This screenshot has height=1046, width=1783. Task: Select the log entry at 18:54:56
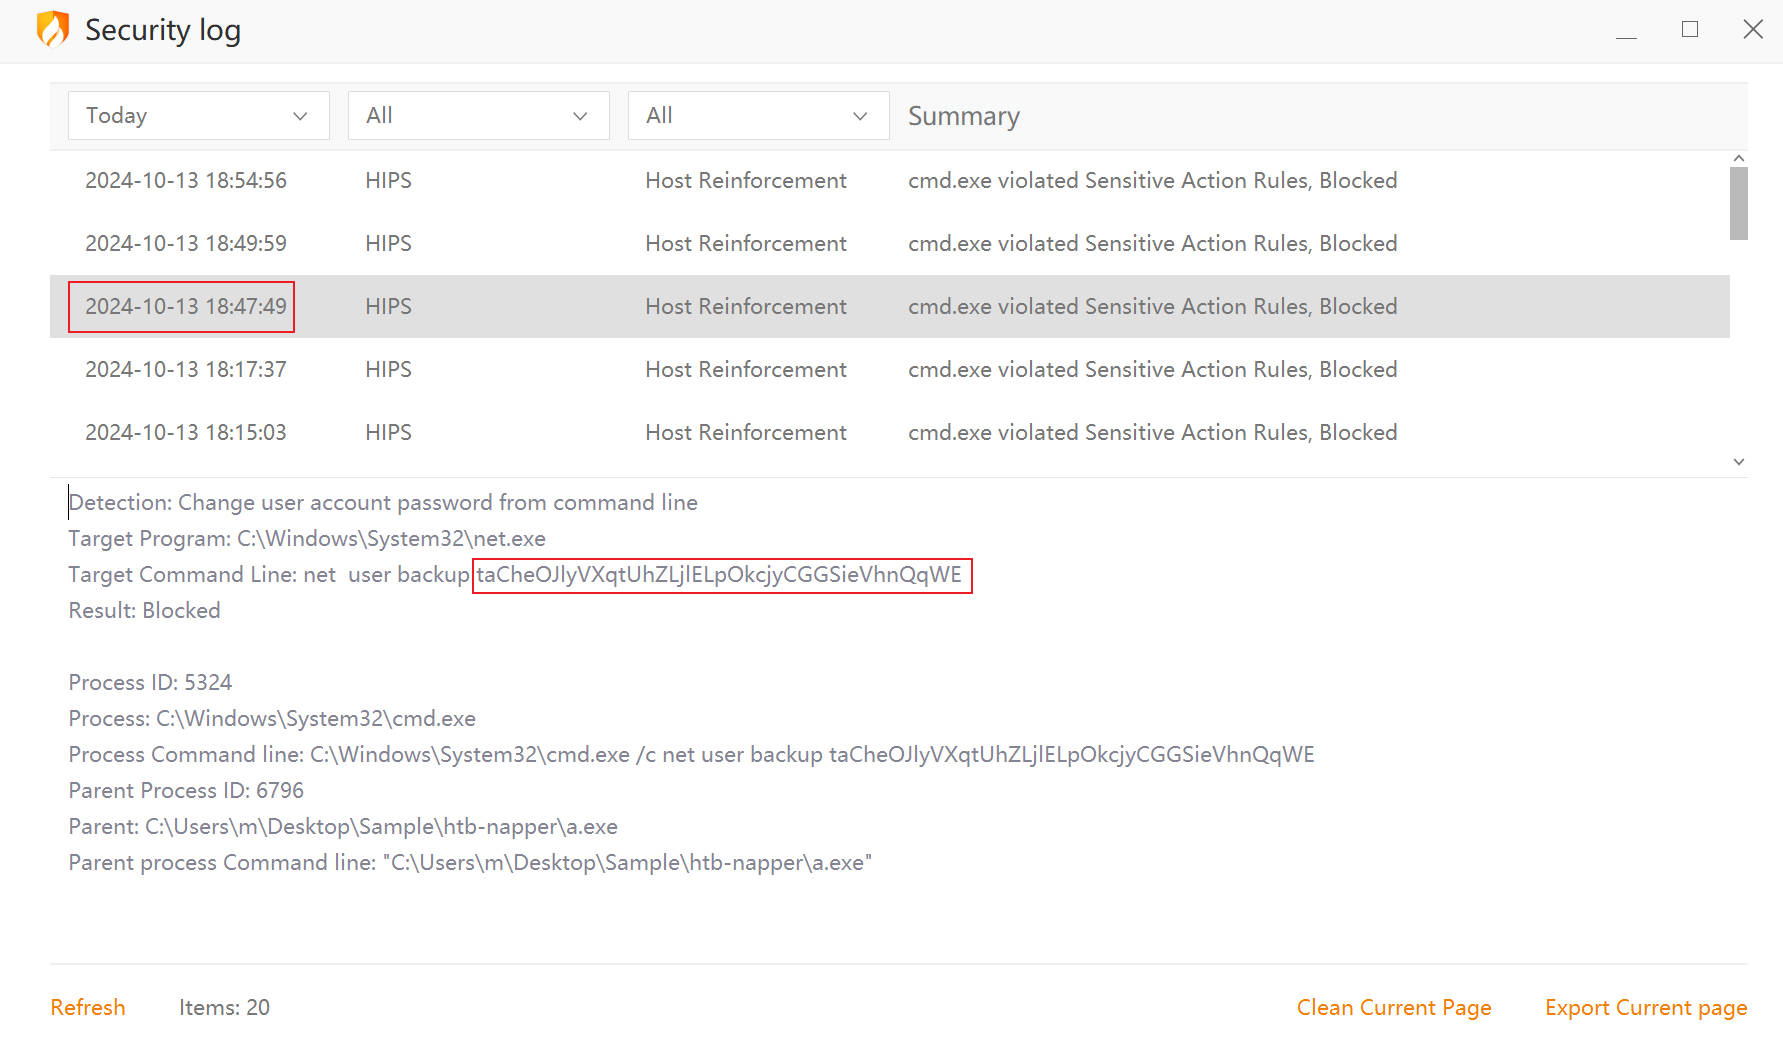pos(890,181)
